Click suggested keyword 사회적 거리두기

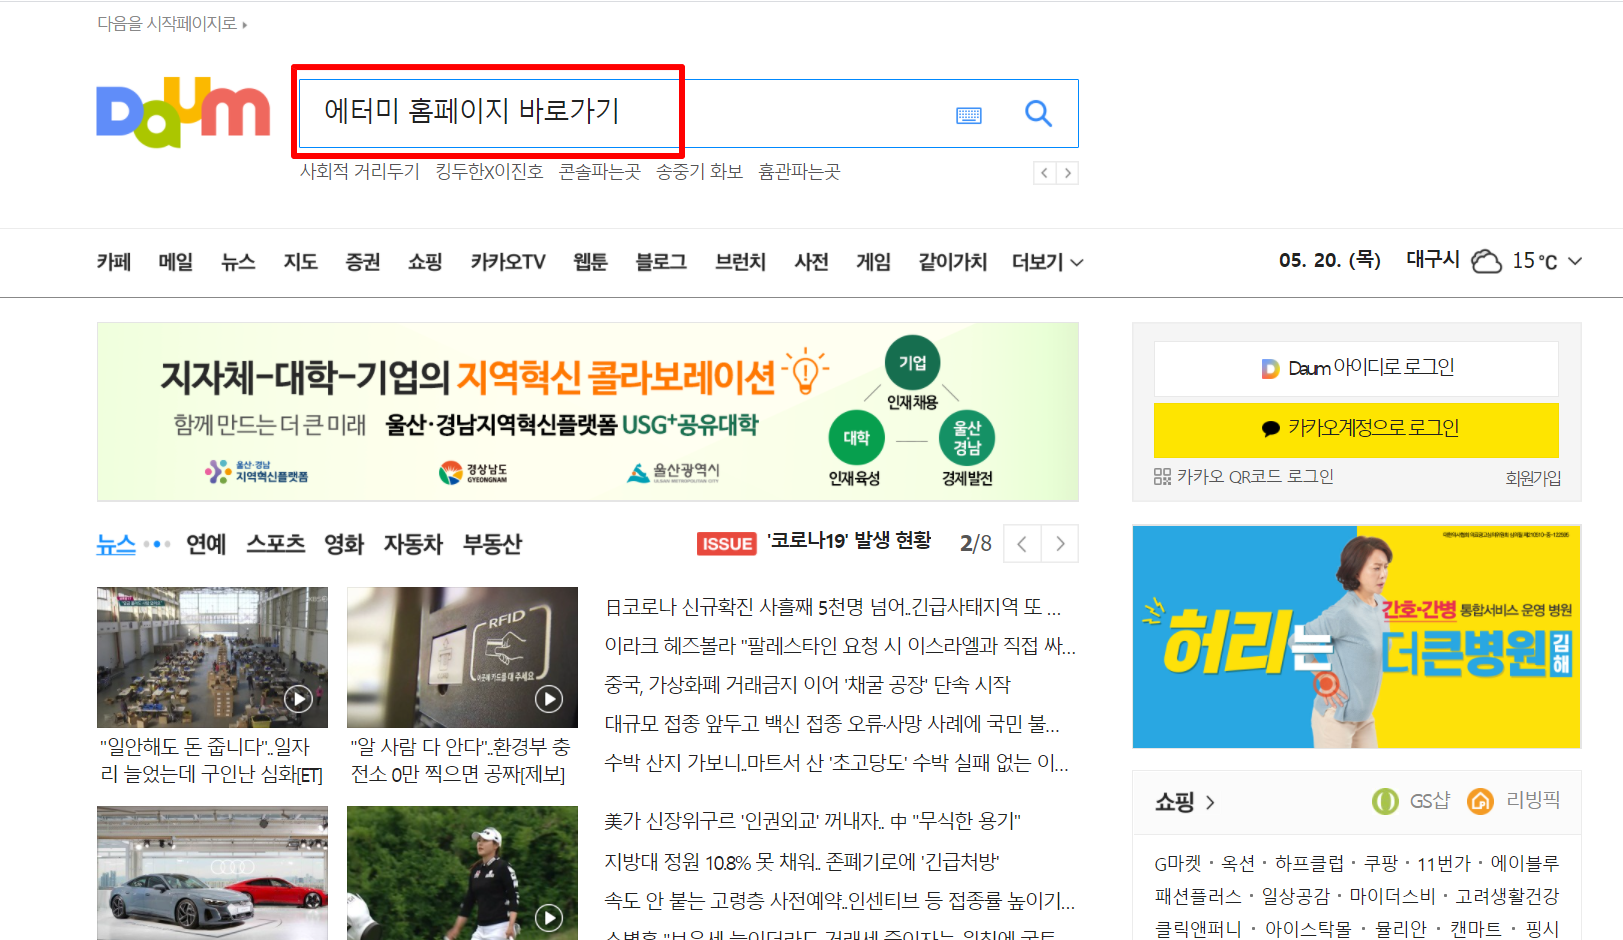[x=360, y=172]
